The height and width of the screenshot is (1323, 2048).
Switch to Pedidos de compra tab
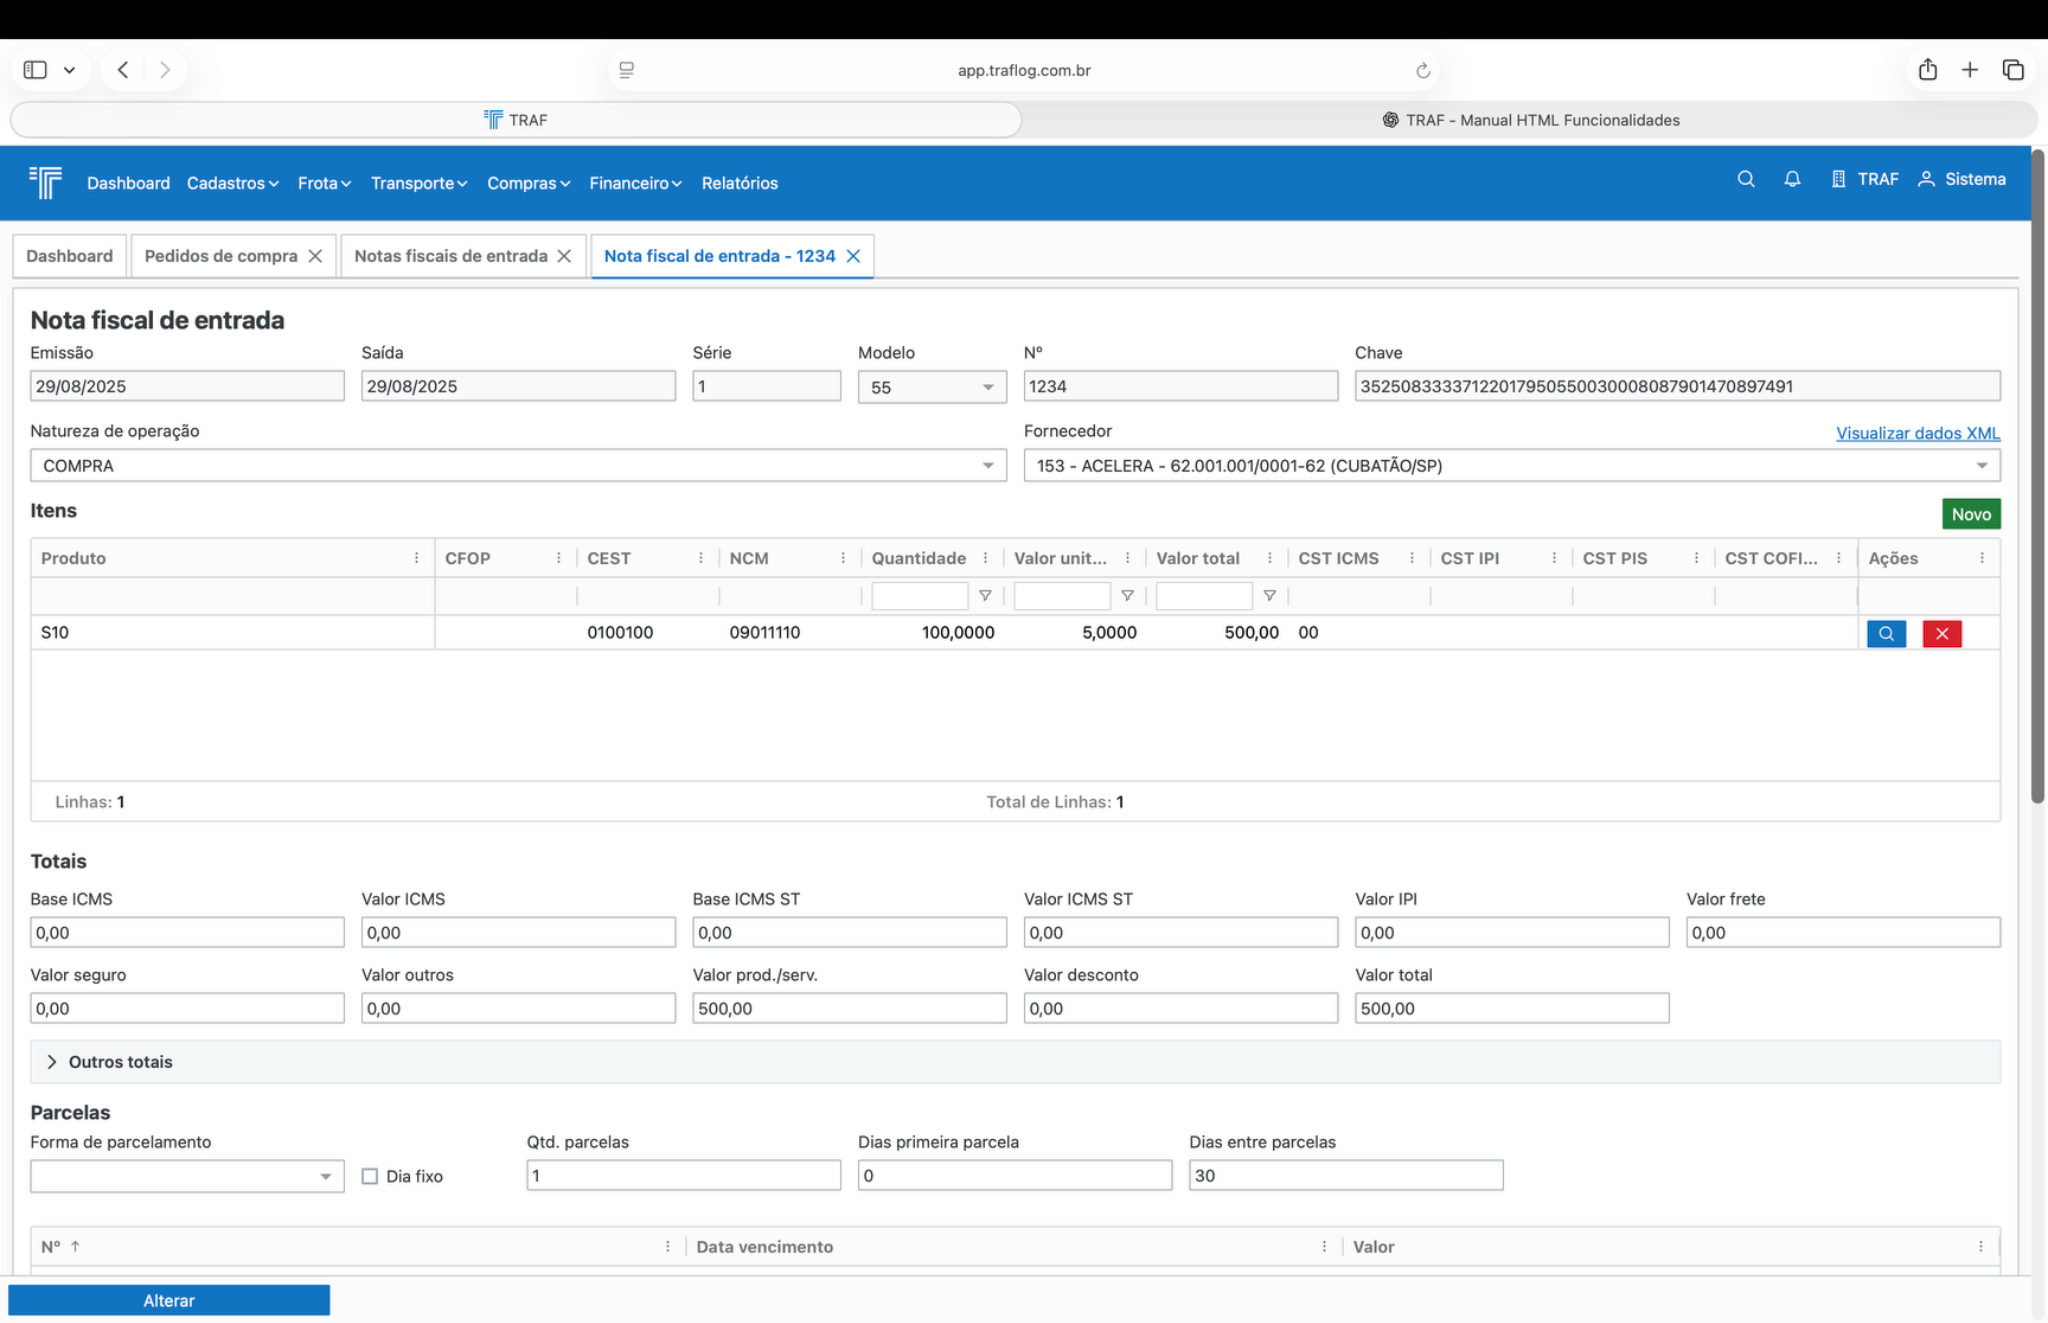(x=220, y=256)
